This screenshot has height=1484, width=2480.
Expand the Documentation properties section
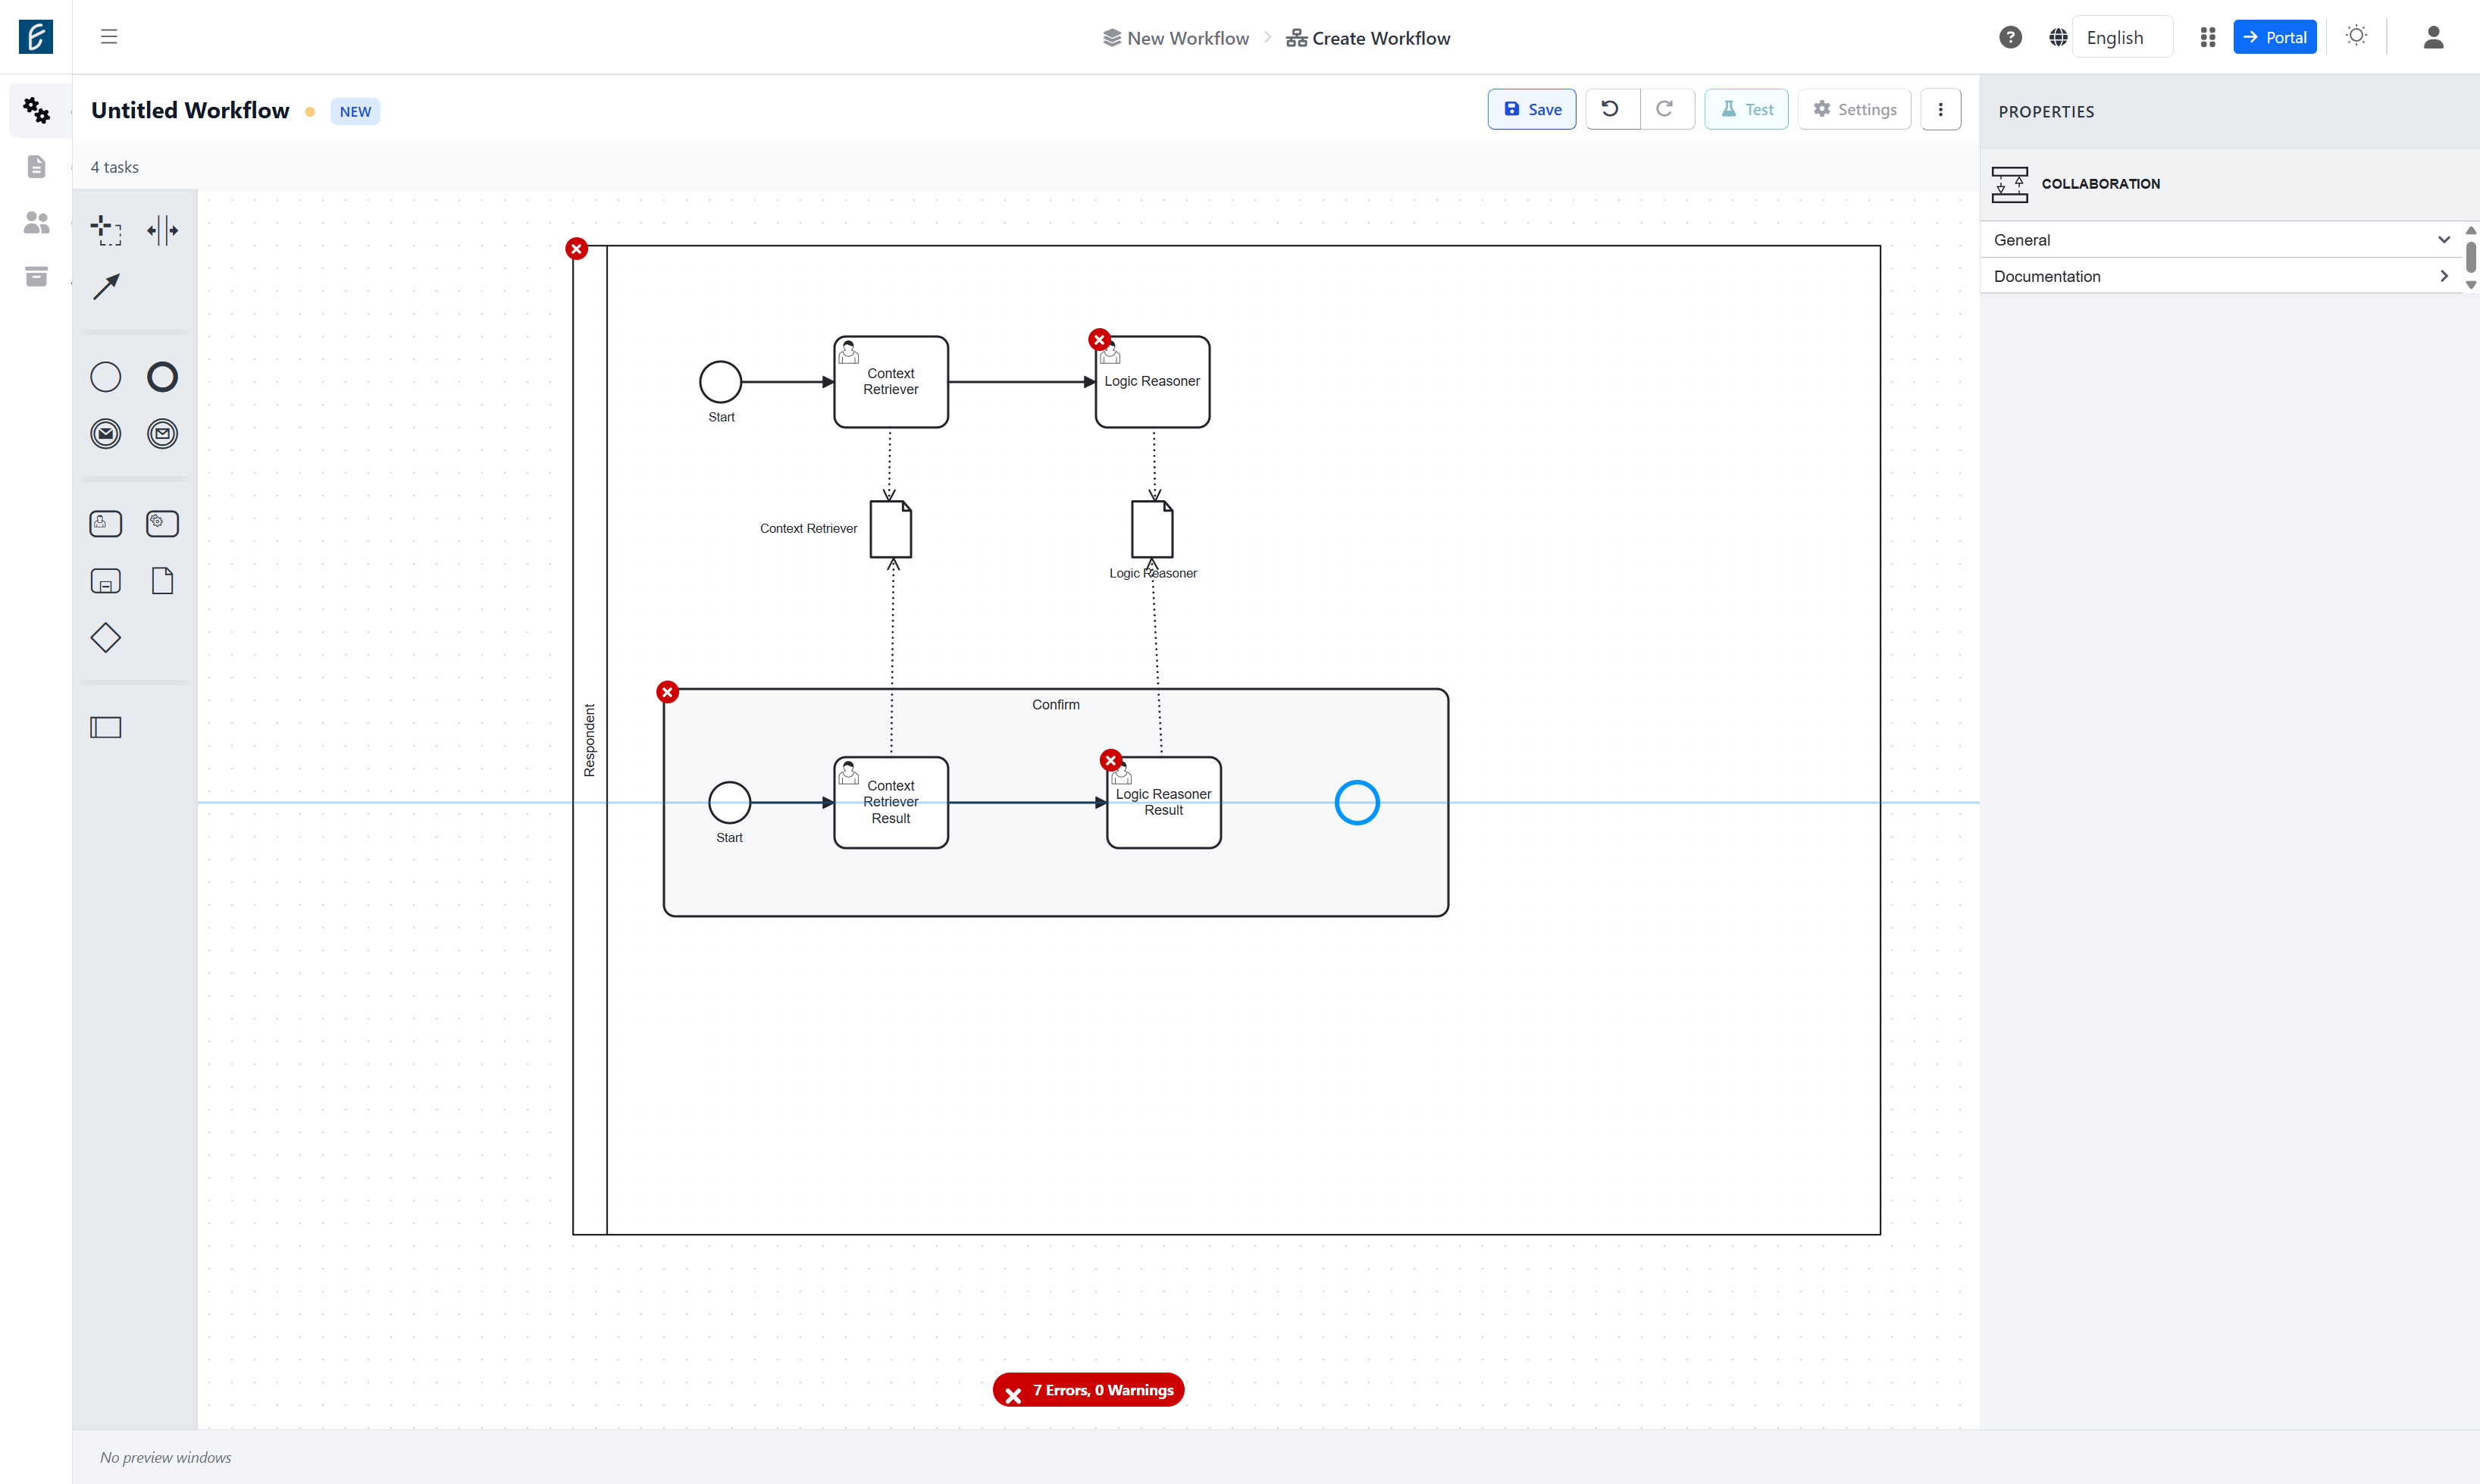(2221, 276)
